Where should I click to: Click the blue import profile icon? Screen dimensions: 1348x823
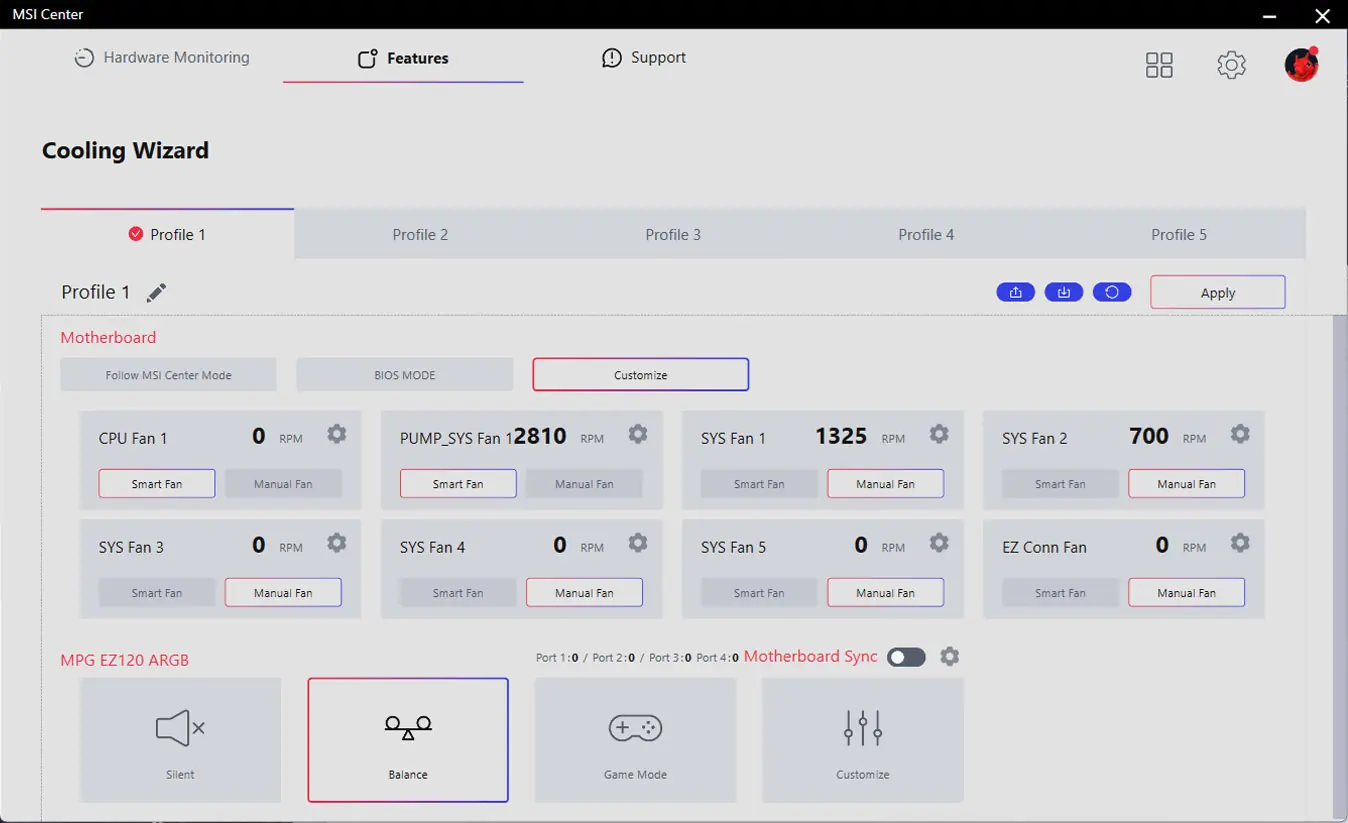click(x=1063, y=292)
